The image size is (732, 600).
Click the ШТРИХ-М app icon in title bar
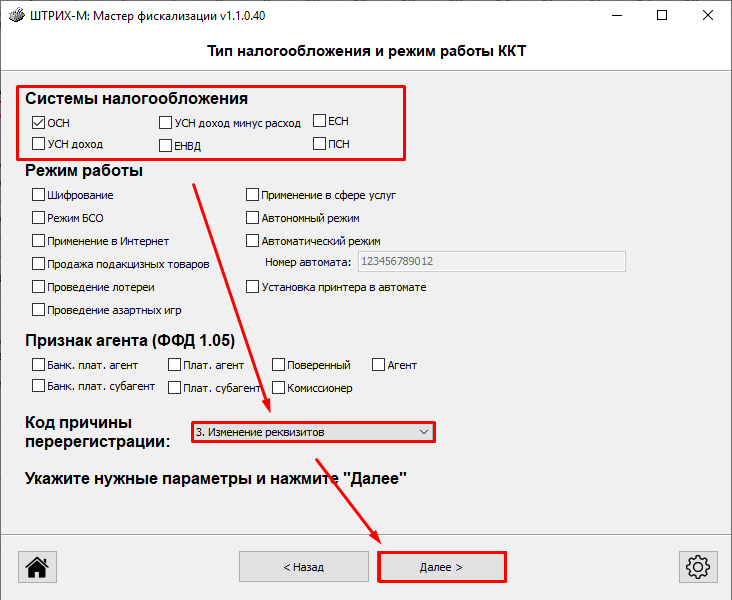[x=15, y=16]
